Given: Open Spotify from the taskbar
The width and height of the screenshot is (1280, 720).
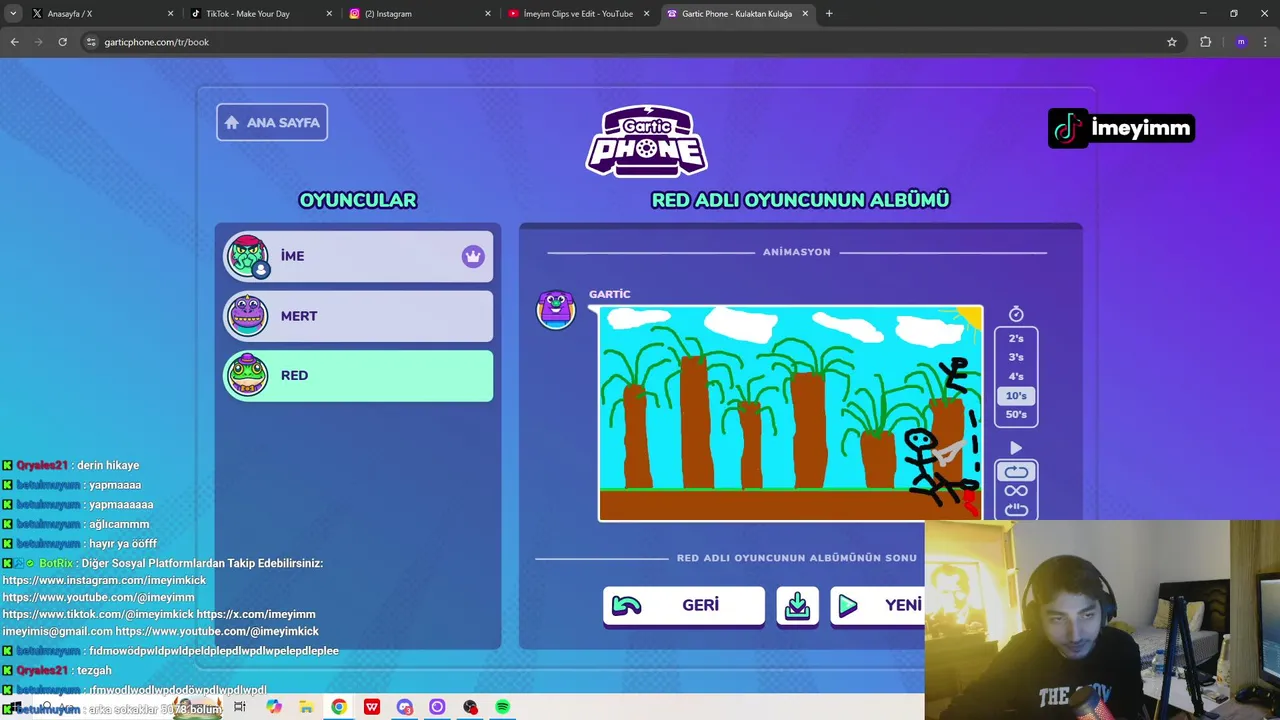Looking at the screenshot, I should [503, 707].
